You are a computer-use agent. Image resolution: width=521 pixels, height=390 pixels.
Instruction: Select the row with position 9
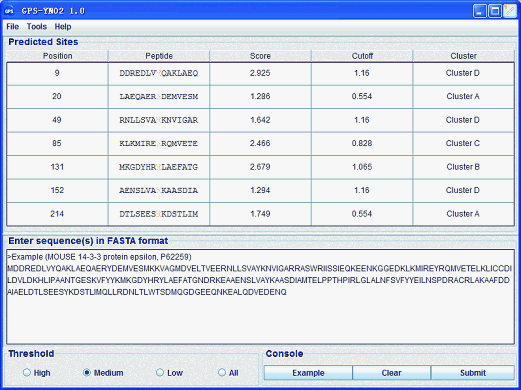pyautogui.click(x=260, y=73)
